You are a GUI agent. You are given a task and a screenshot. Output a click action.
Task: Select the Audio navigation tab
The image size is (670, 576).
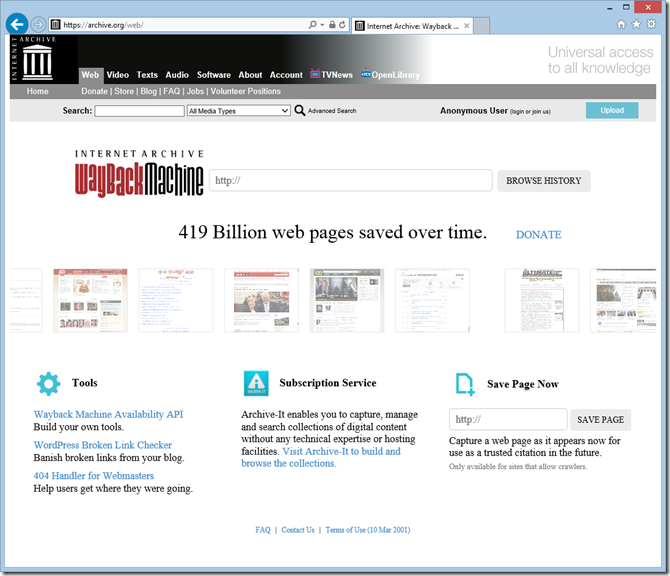177,75
